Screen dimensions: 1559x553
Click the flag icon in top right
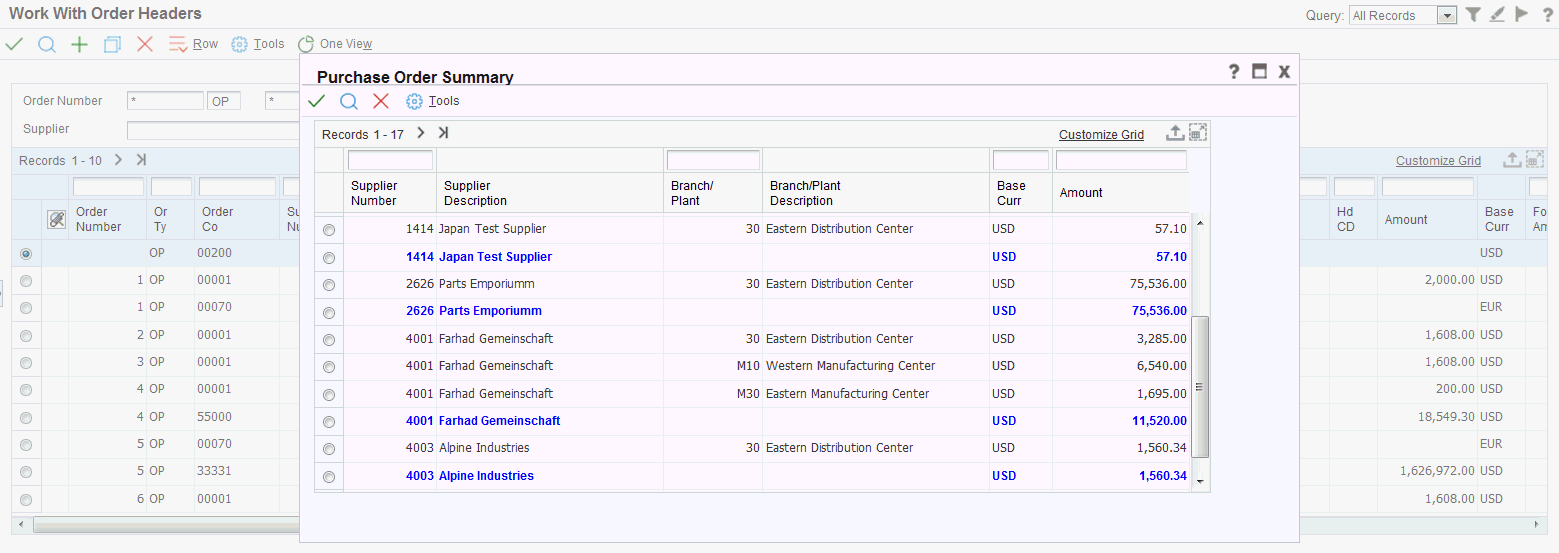(1522, 14)
